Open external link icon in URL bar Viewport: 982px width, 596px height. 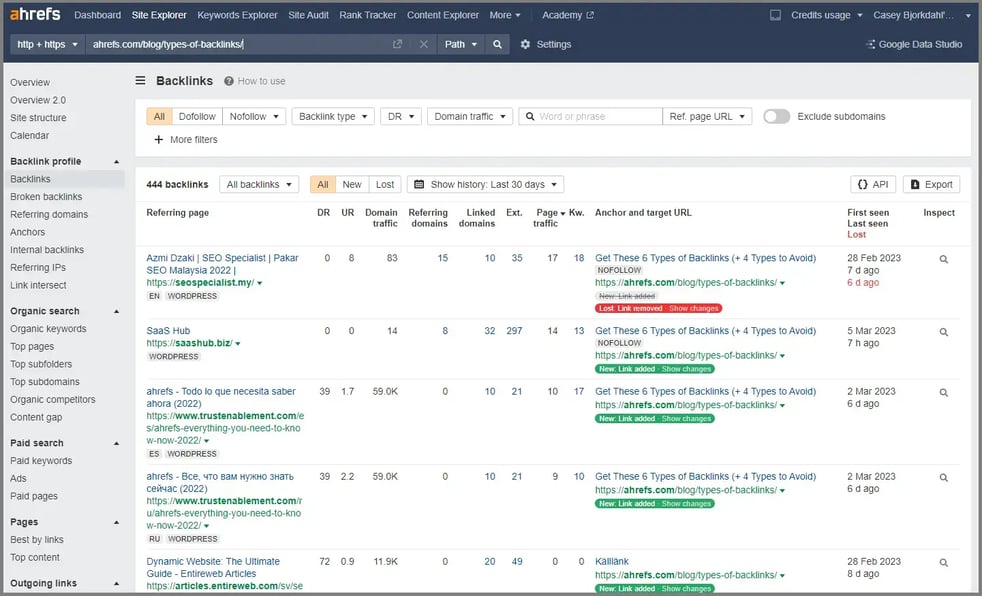(x=397, y=44)
